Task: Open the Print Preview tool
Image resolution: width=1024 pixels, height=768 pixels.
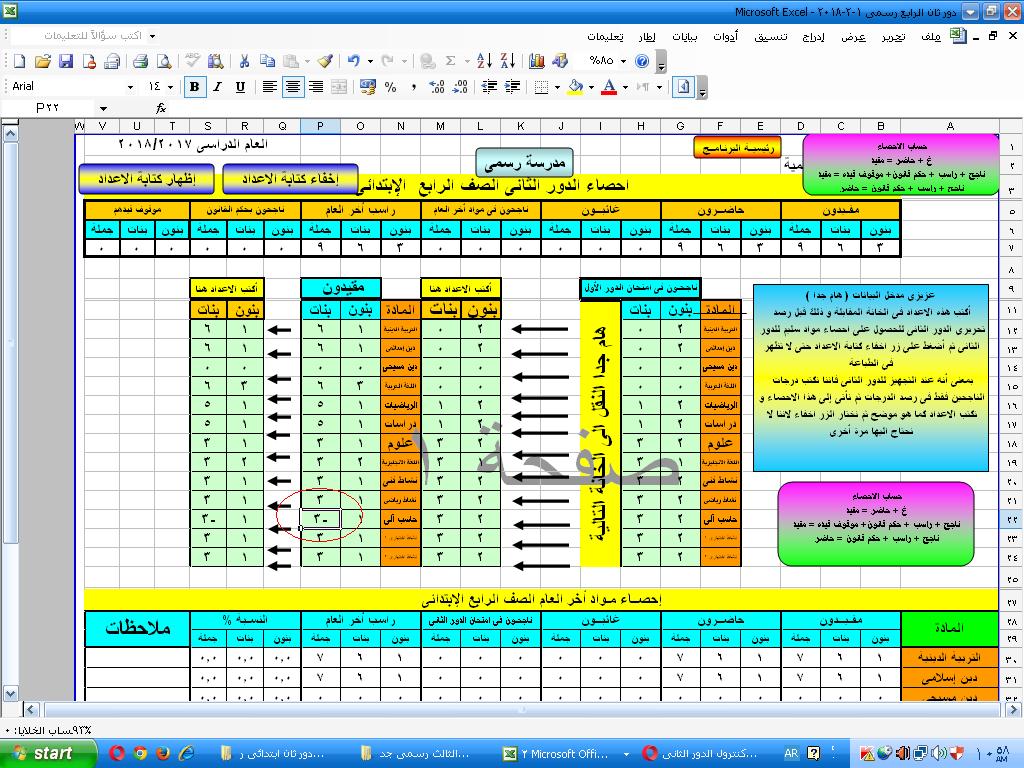Action: [162, 61]
